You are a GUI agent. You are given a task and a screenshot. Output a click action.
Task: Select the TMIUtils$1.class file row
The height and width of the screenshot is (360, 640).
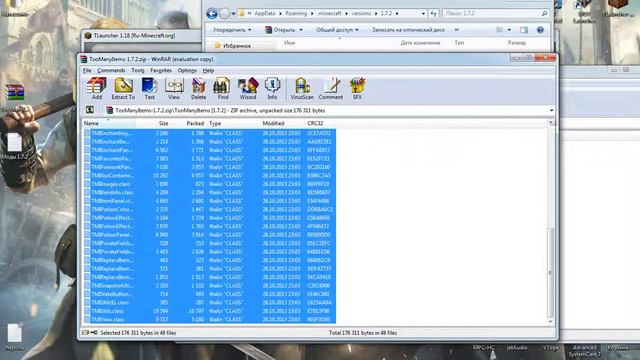(209, 302)
